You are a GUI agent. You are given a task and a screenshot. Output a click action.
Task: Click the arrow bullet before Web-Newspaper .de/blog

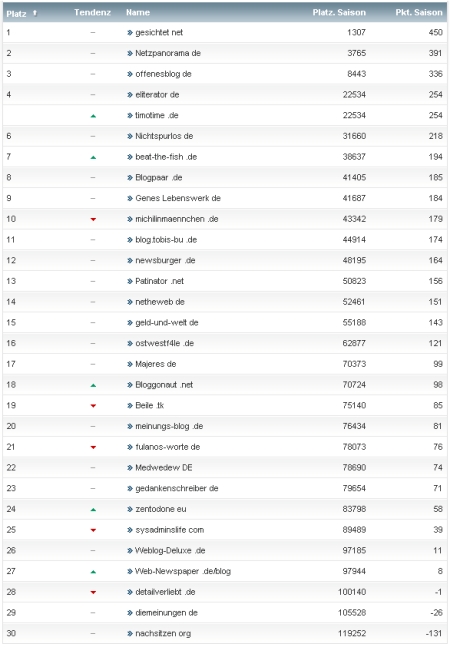130,571
